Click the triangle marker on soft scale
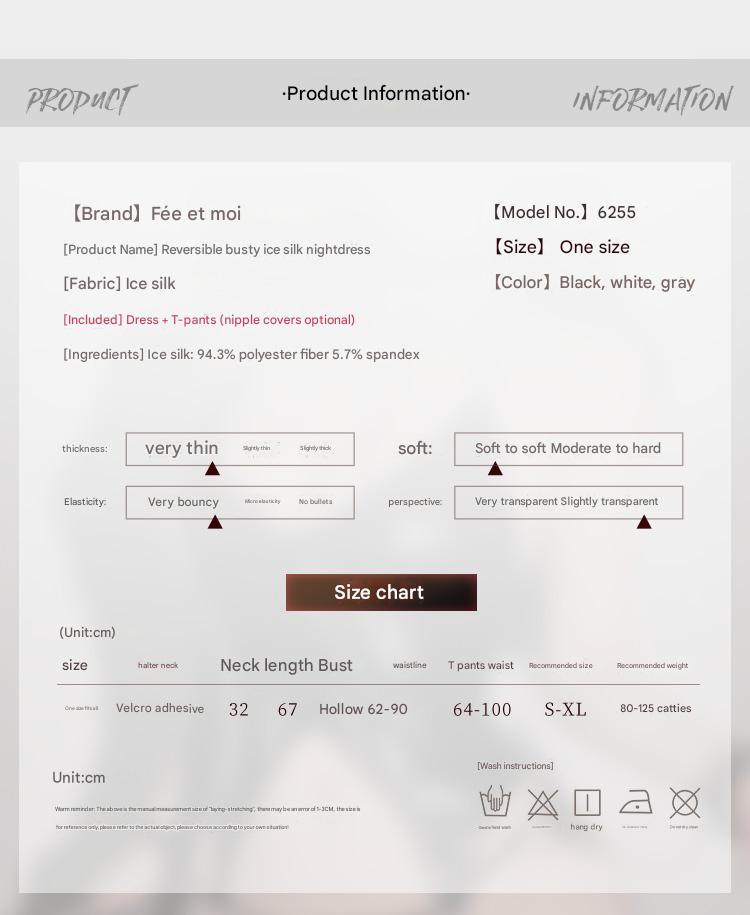 pos(495,468)
